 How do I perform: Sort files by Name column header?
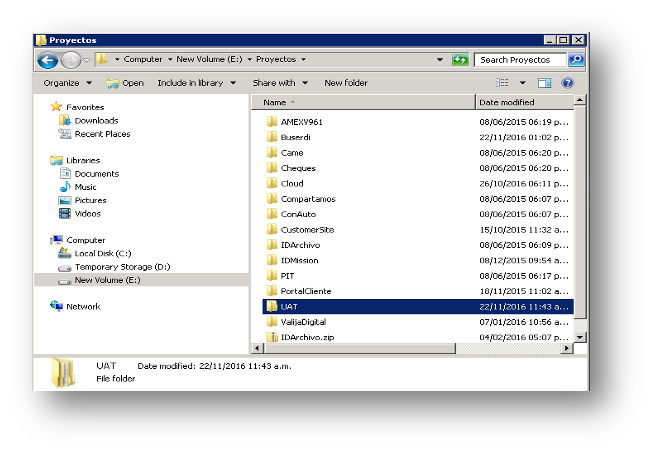click(360, 102)
